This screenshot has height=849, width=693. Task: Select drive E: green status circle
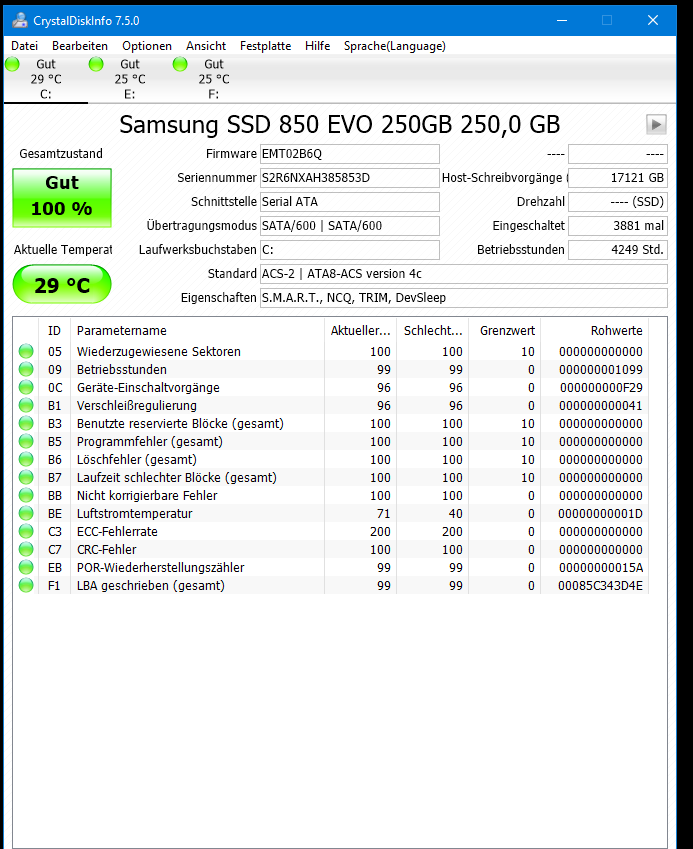pyautogui.click(x=96, y=64)
